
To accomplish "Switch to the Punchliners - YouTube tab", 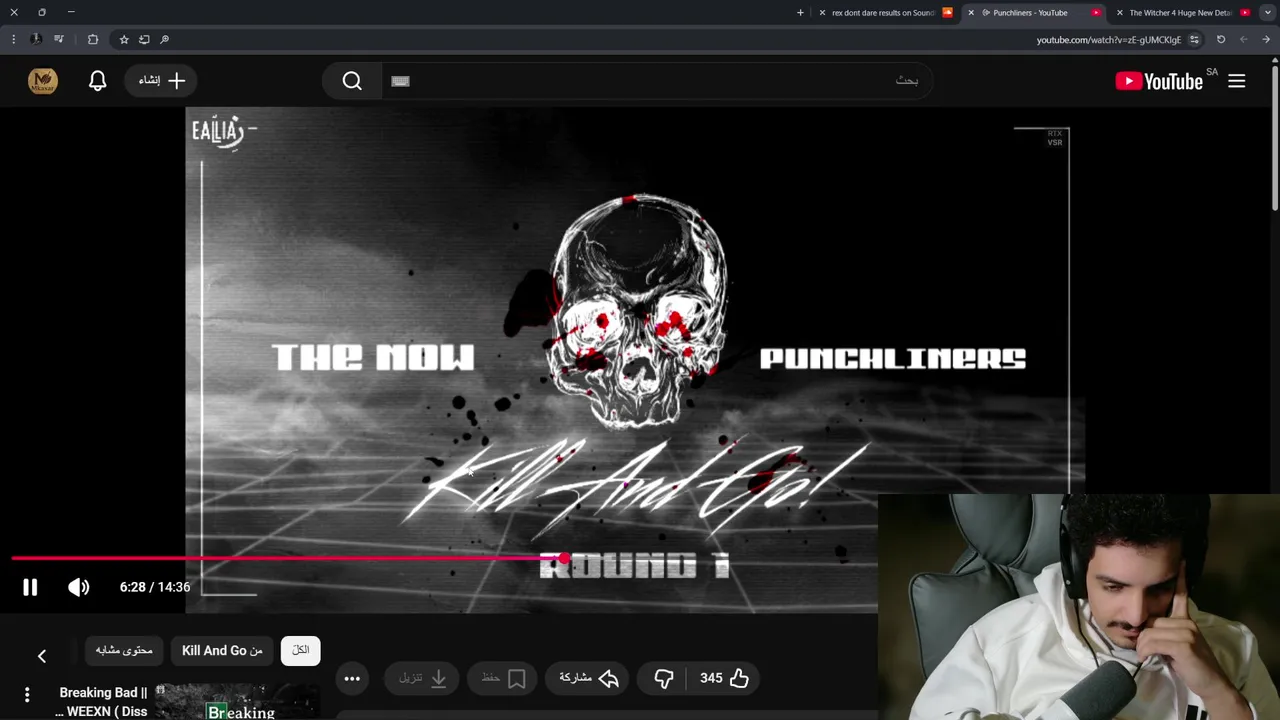I will [x=1036, y=13].
